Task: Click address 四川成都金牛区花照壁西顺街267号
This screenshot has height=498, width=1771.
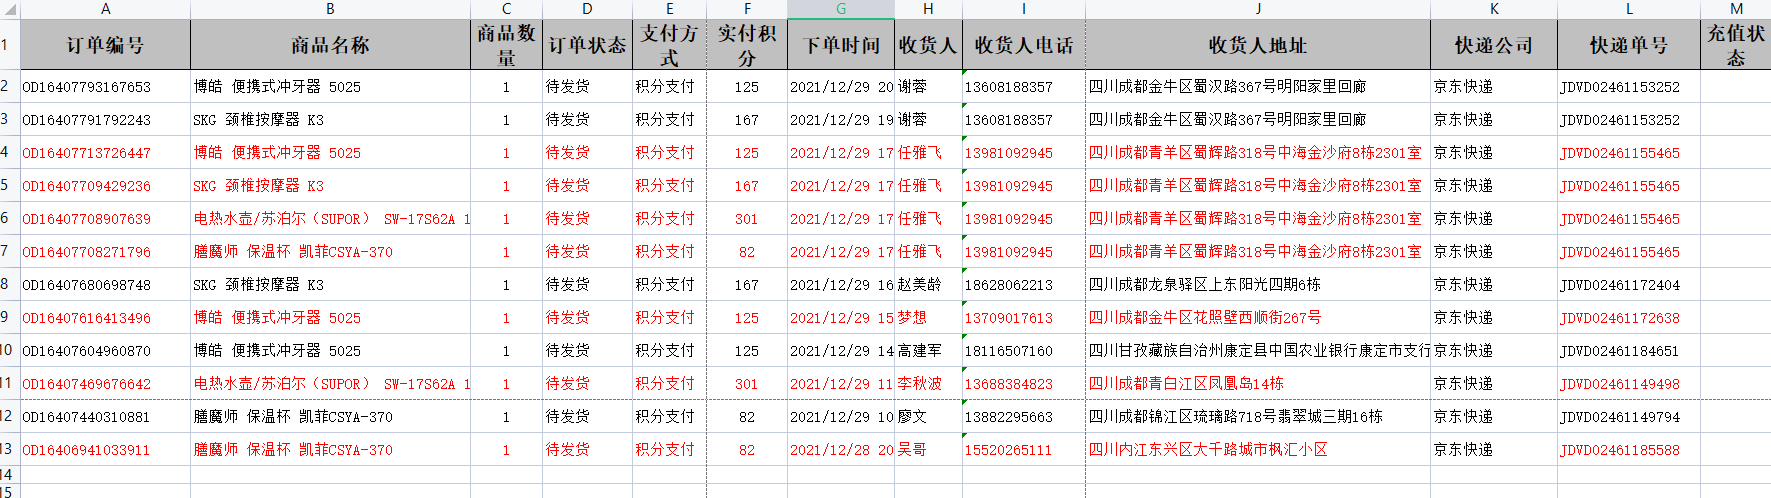Action: pos(1205,318)
